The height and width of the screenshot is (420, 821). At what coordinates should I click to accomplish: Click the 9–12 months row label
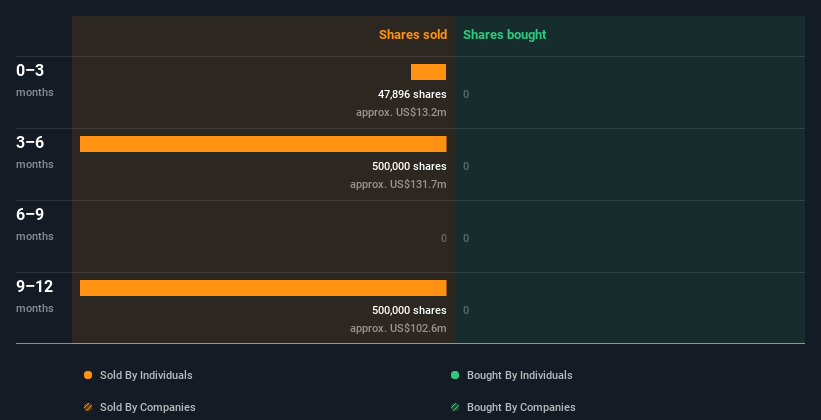click(35, 296)
